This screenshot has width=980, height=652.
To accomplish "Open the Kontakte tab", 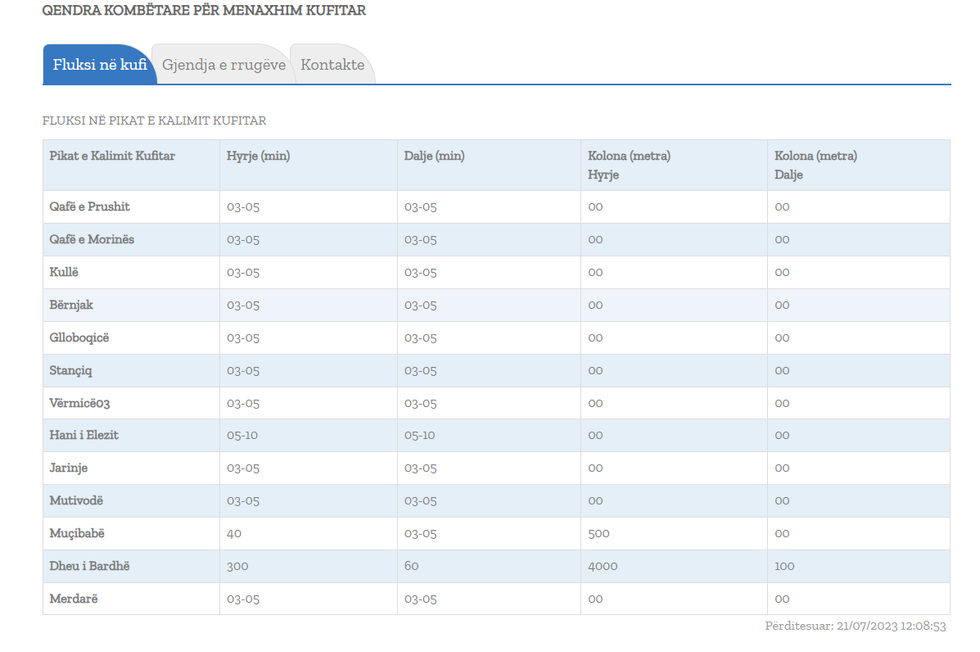I will click(332, 65).
